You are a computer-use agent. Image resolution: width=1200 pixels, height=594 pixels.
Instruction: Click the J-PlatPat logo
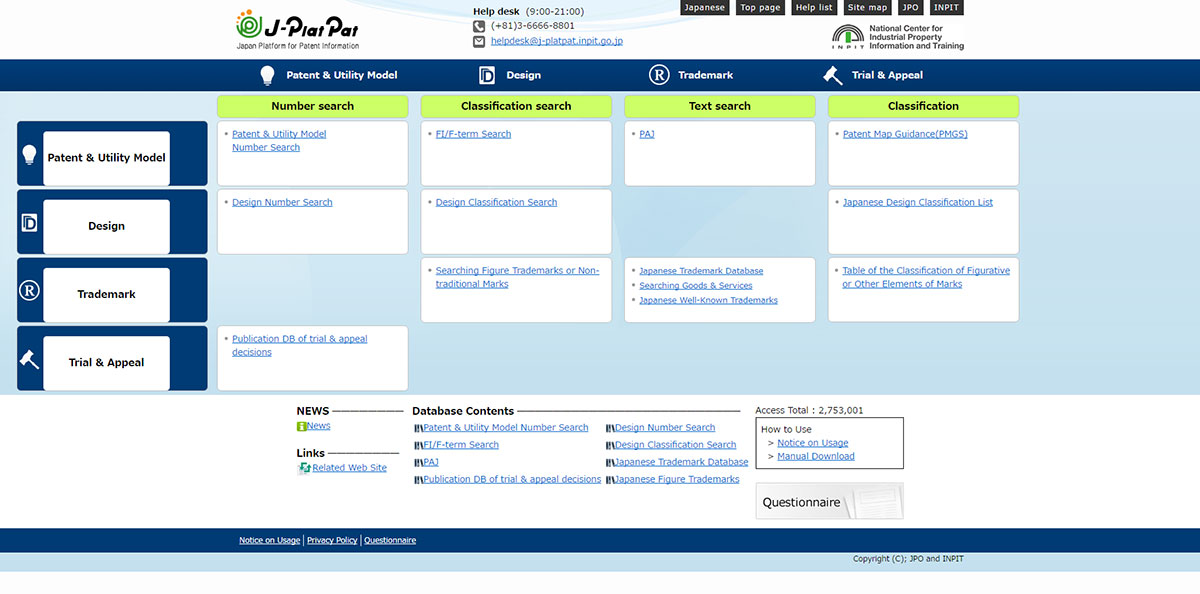298,29
